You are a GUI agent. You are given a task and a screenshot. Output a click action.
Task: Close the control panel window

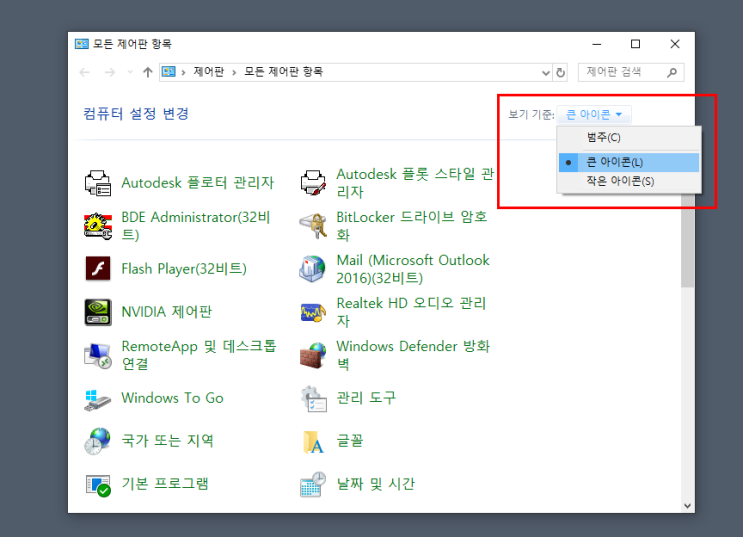(675, 44)
